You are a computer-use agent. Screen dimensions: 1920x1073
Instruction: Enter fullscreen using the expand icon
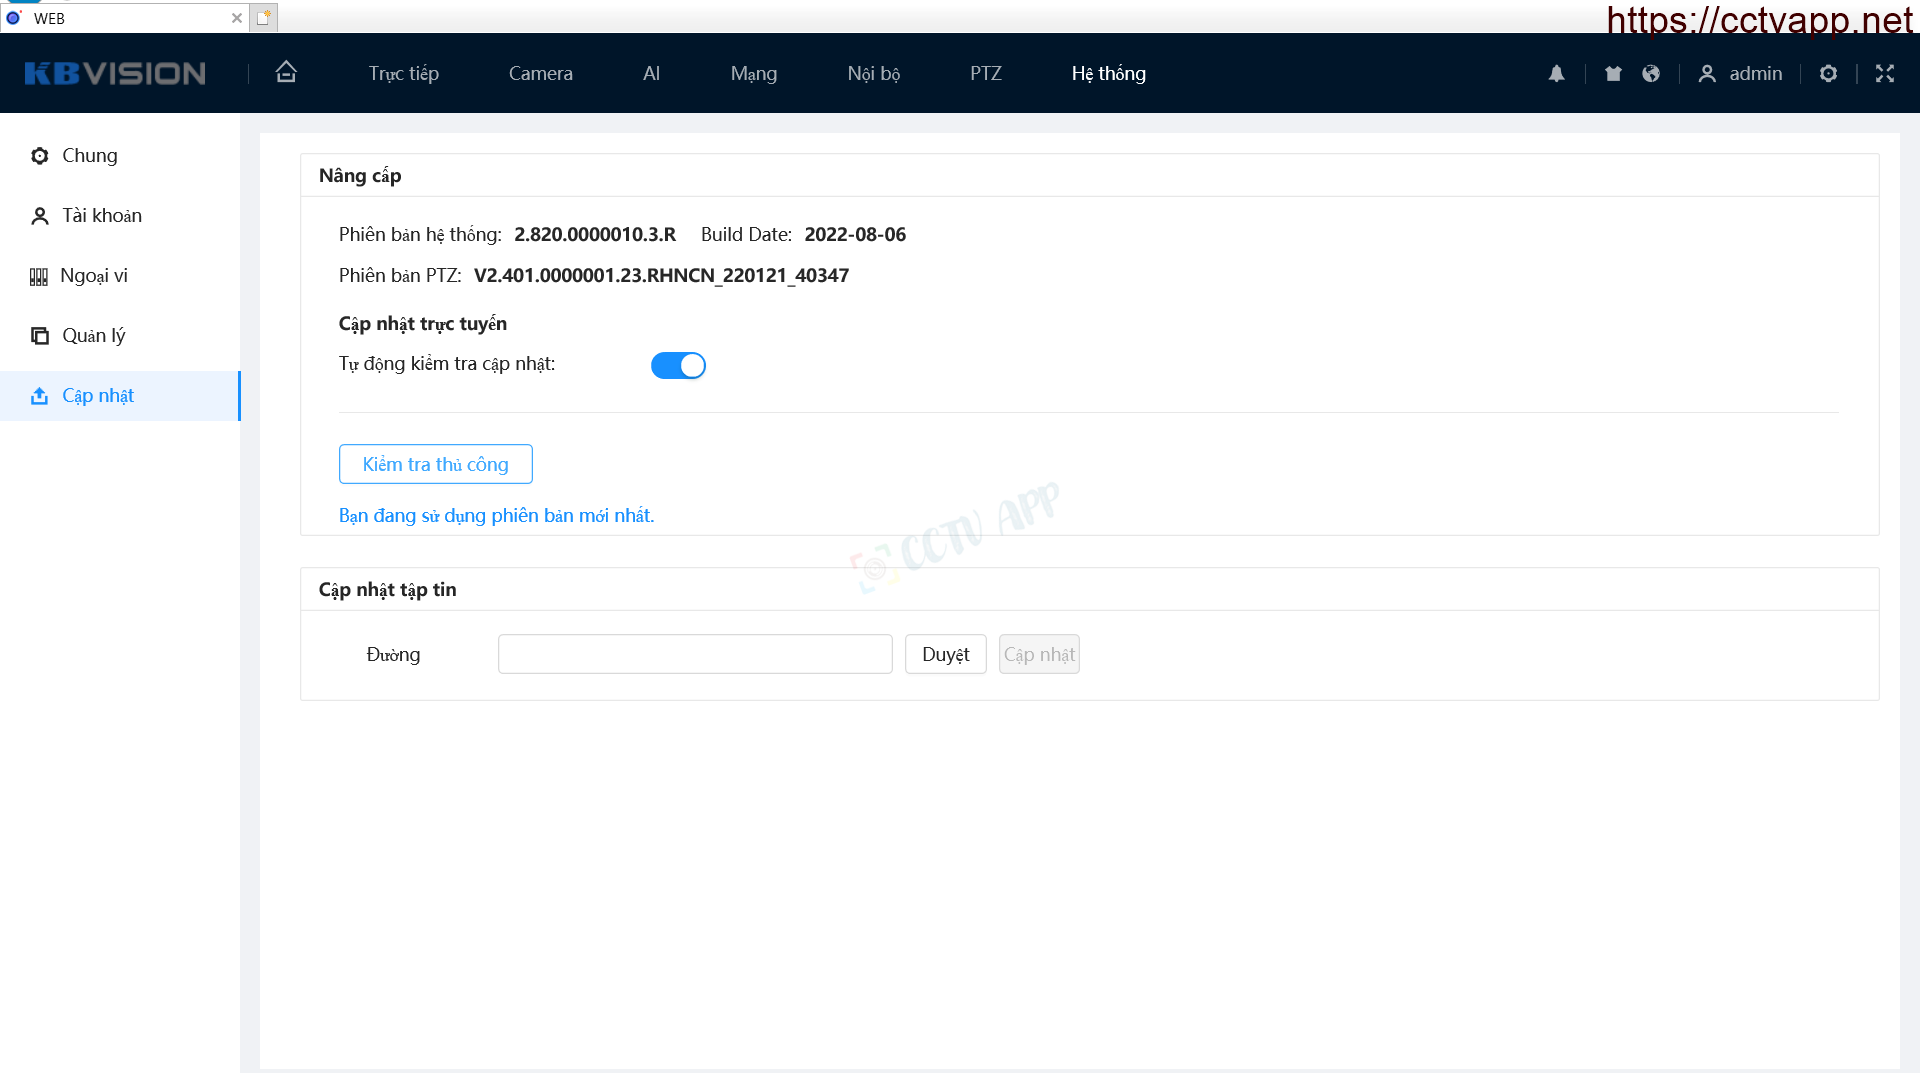click(x=1885, y=73)
